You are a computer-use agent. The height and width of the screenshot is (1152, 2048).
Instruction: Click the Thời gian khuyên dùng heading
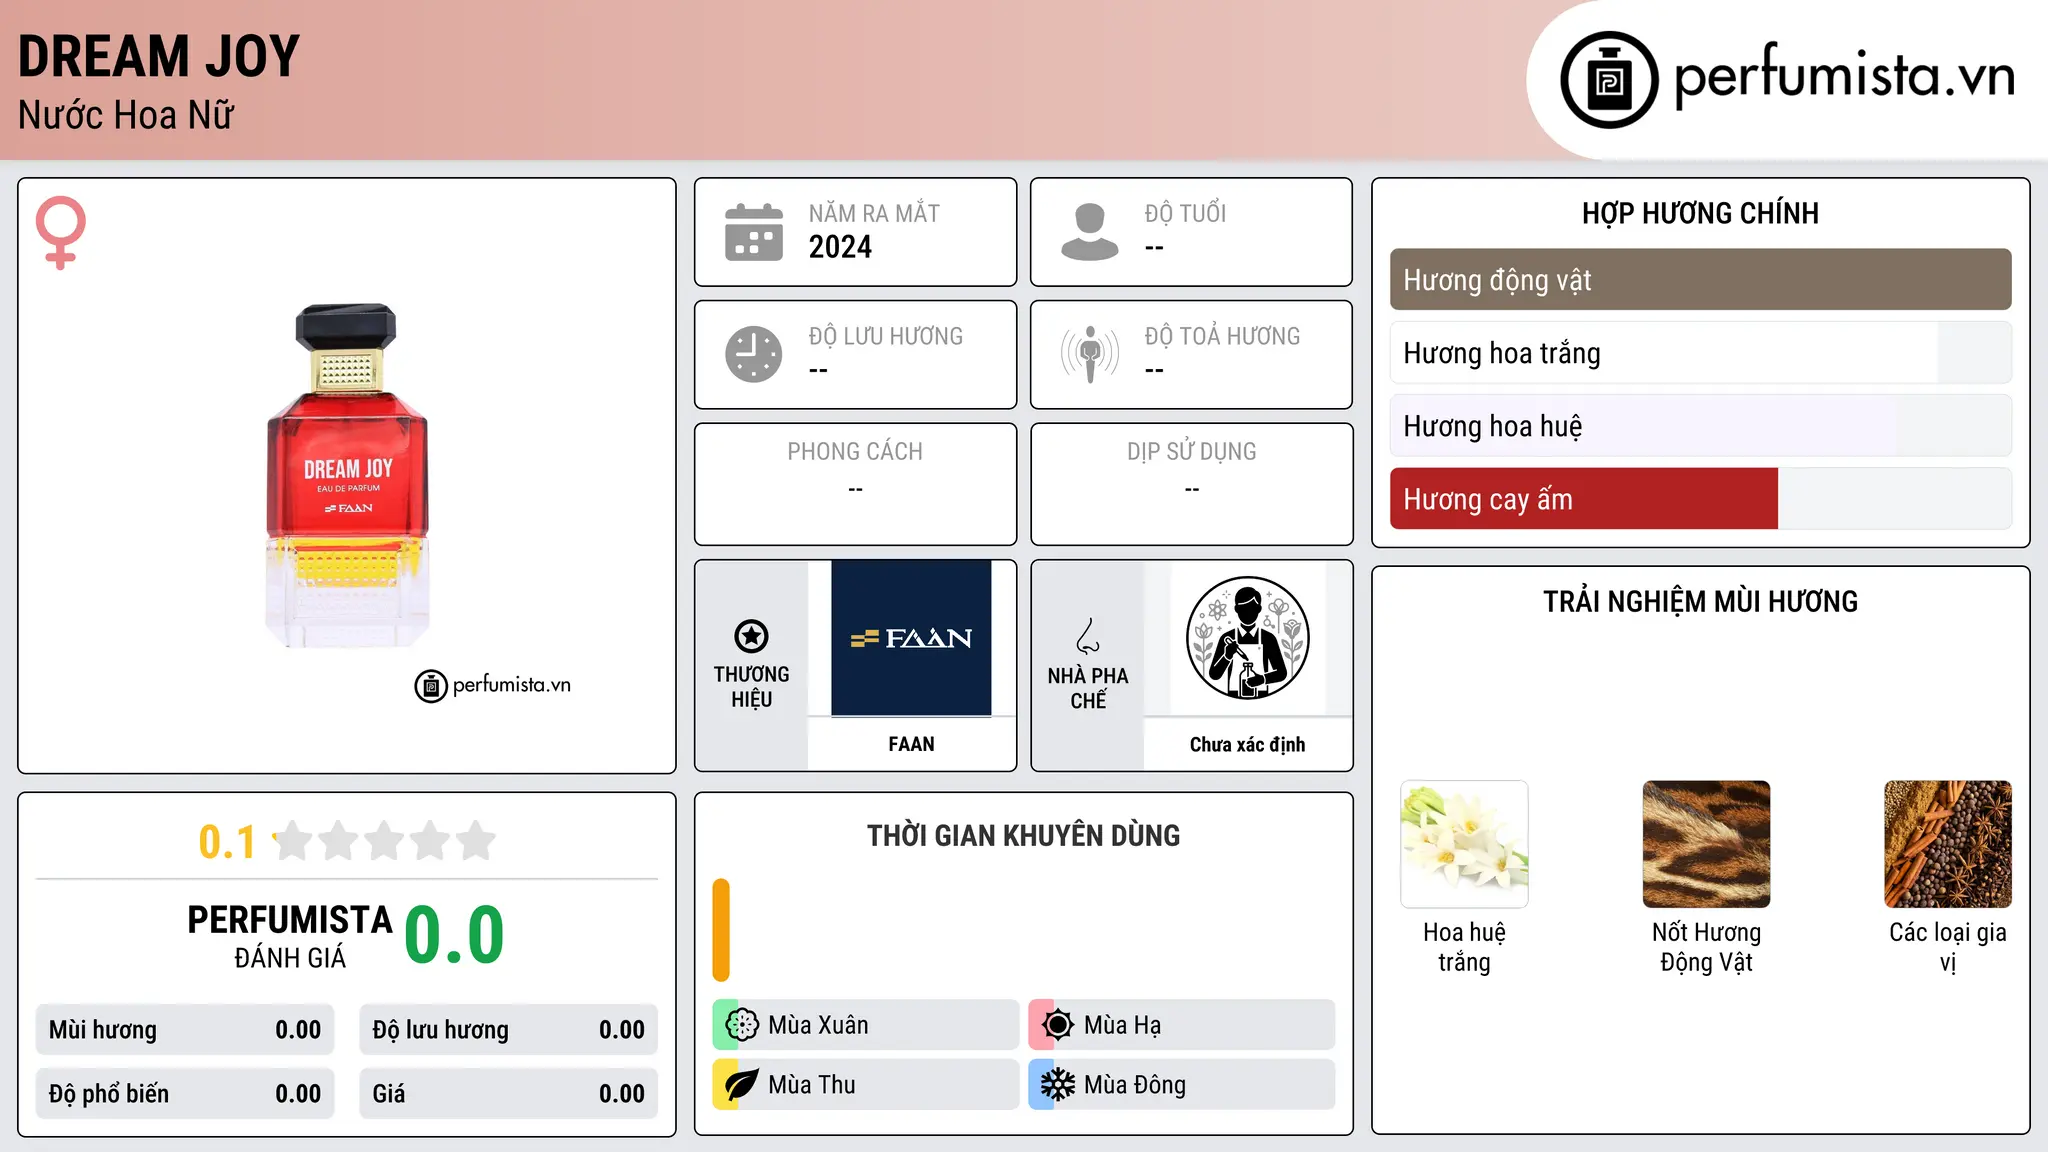pyautogui.click(x=1023, y=835)
